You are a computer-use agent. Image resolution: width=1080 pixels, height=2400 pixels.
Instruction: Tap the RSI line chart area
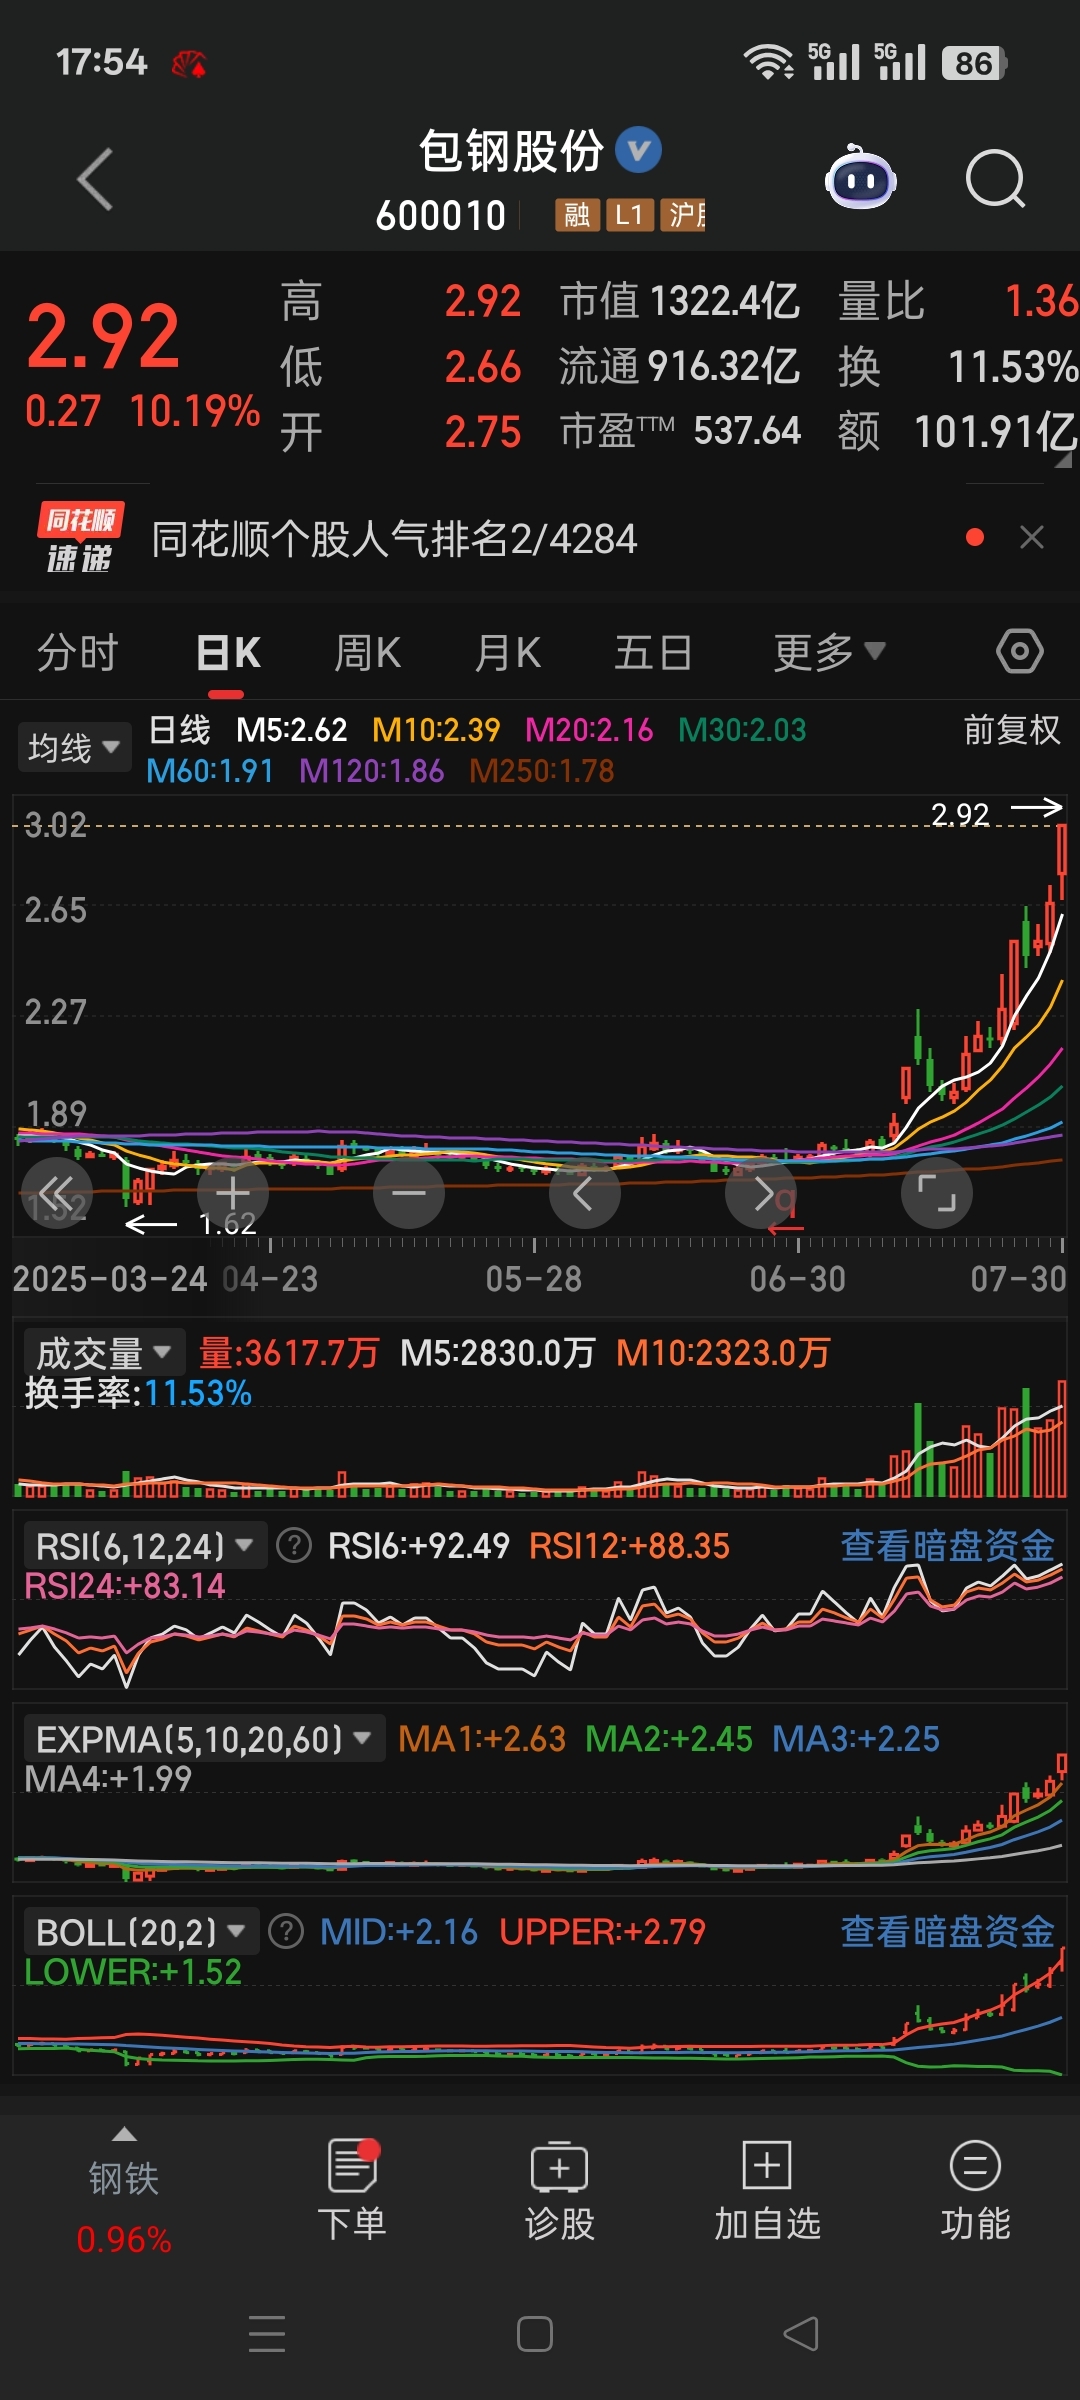pyautogui.click(x=540, y=1625)
